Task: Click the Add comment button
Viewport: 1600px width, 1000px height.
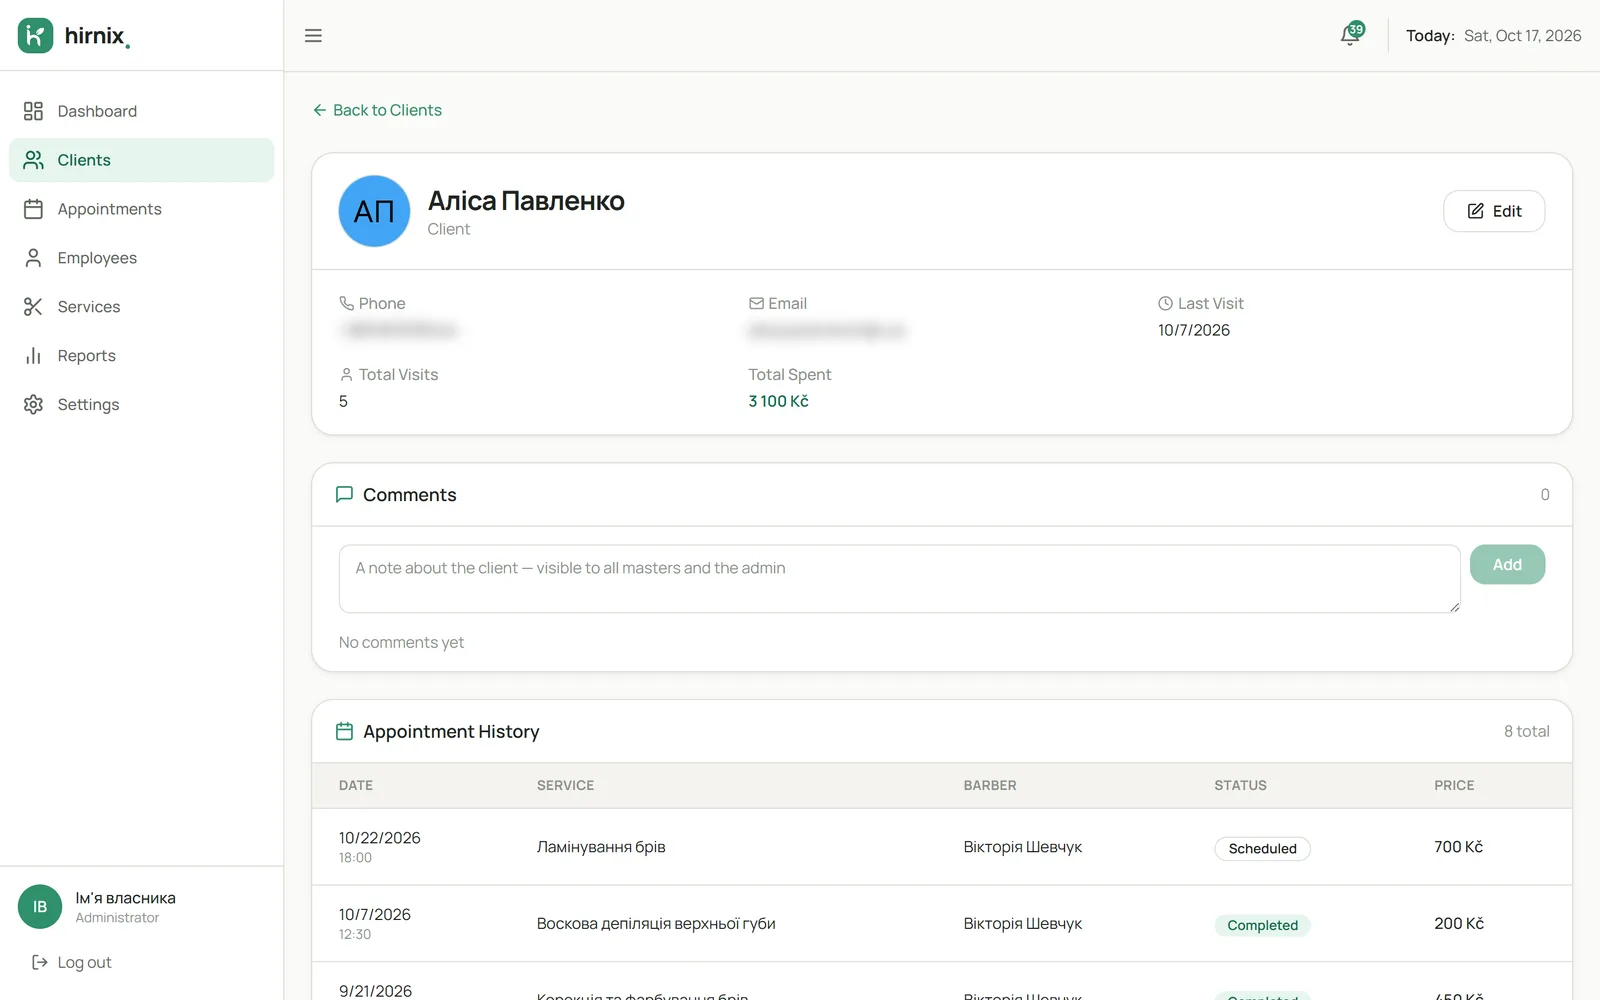Action: click(x=1507, y=565)
